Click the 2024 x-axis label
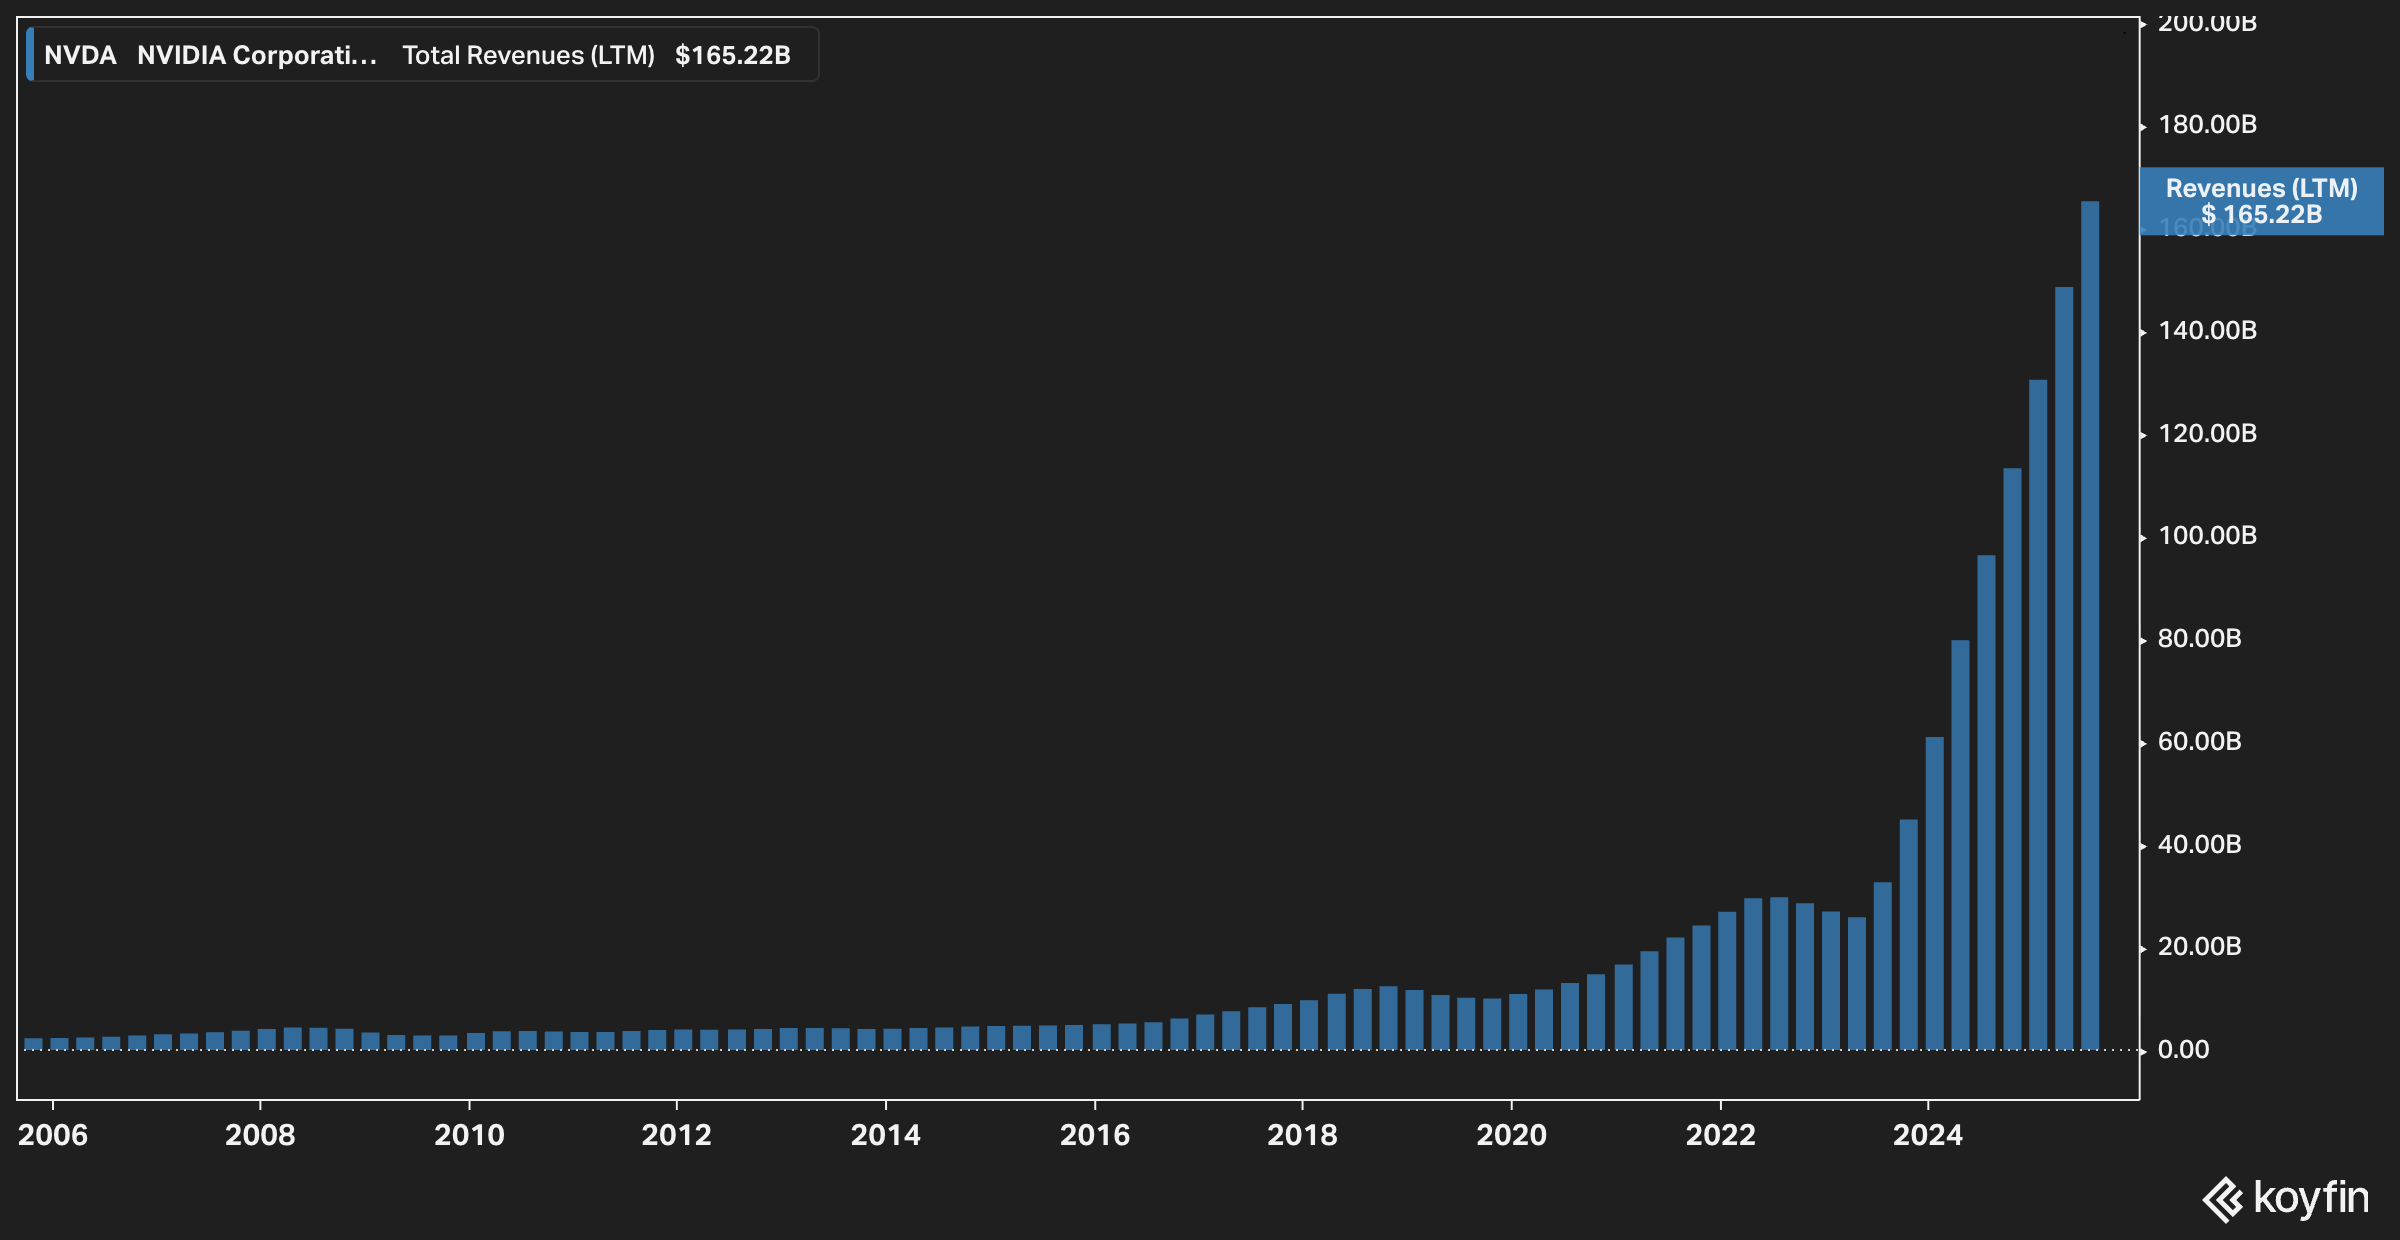Screen dimensions: 2400x1240 click(x=1927, y=1135)
